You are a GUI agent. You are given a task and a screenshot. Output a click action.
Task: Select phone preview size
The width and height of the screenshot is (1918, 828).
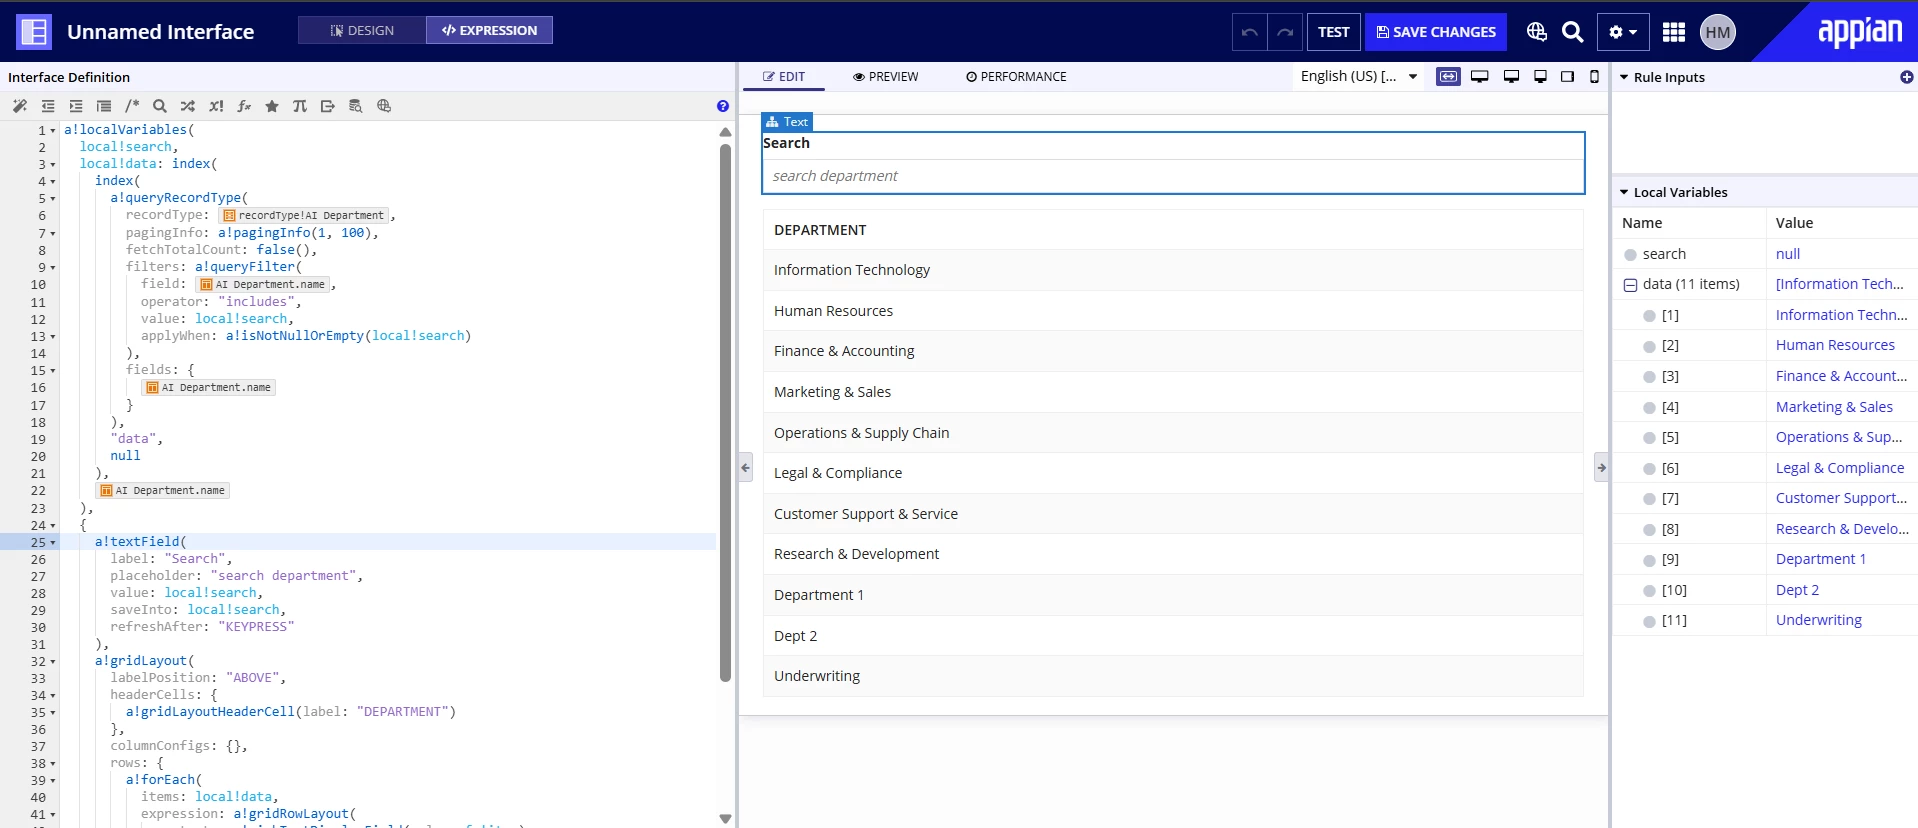[x=1595, y=76]
